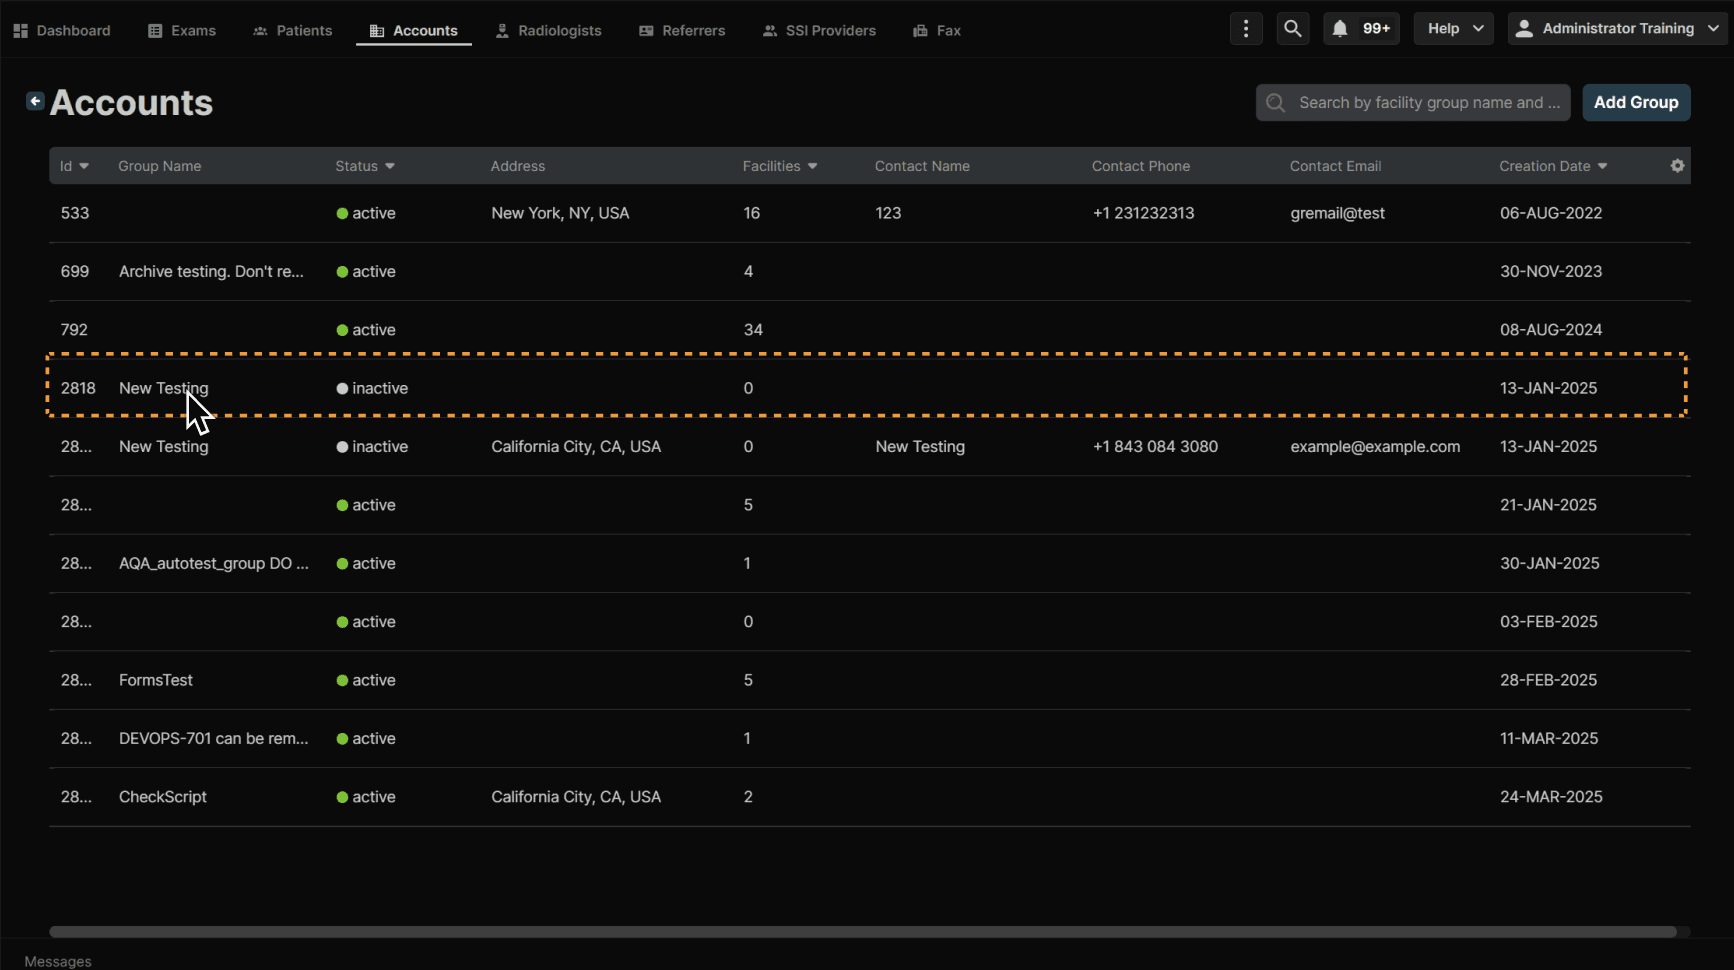Image resolution: width=1734 pixels, height=970 pixels.
Task: Open the Dashboard tab
Action: (x=62, y=31)
